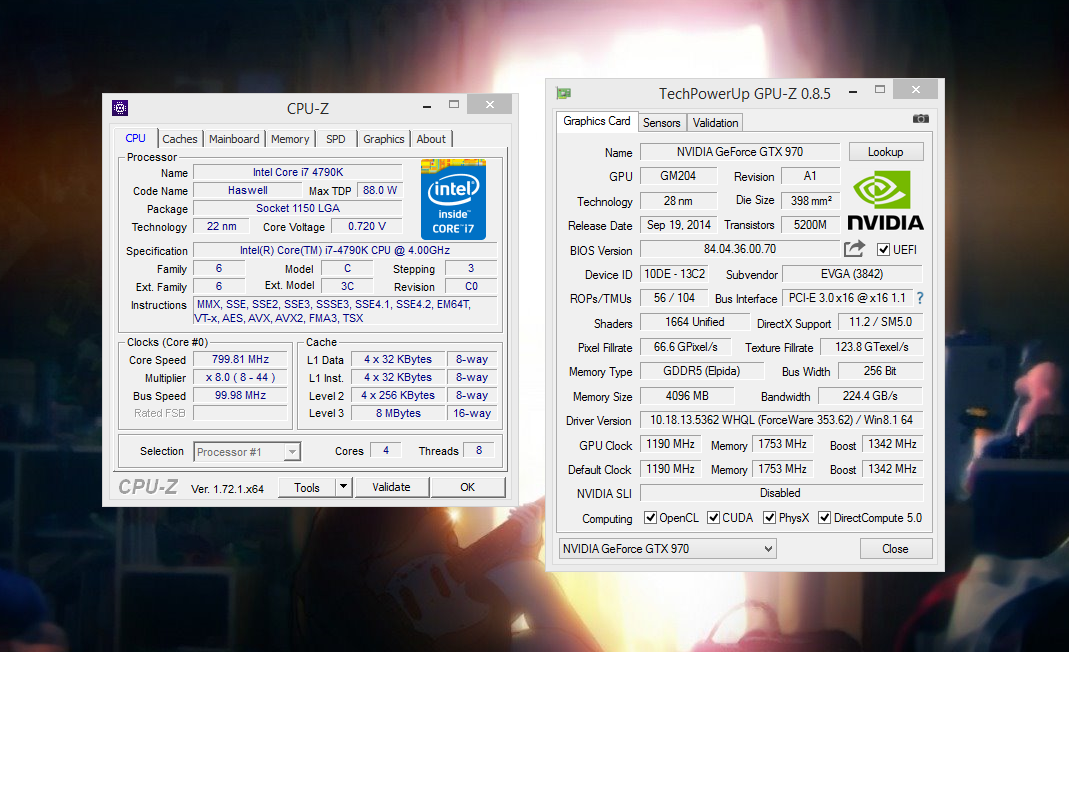
Task: Toggle the CUDA checkbox
Action: click(713, 518)
